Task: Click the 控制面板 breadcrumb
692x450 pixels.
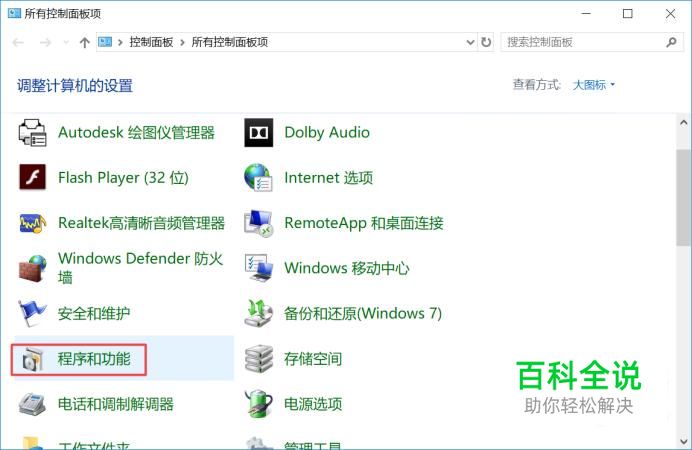Action: point(151,42)
